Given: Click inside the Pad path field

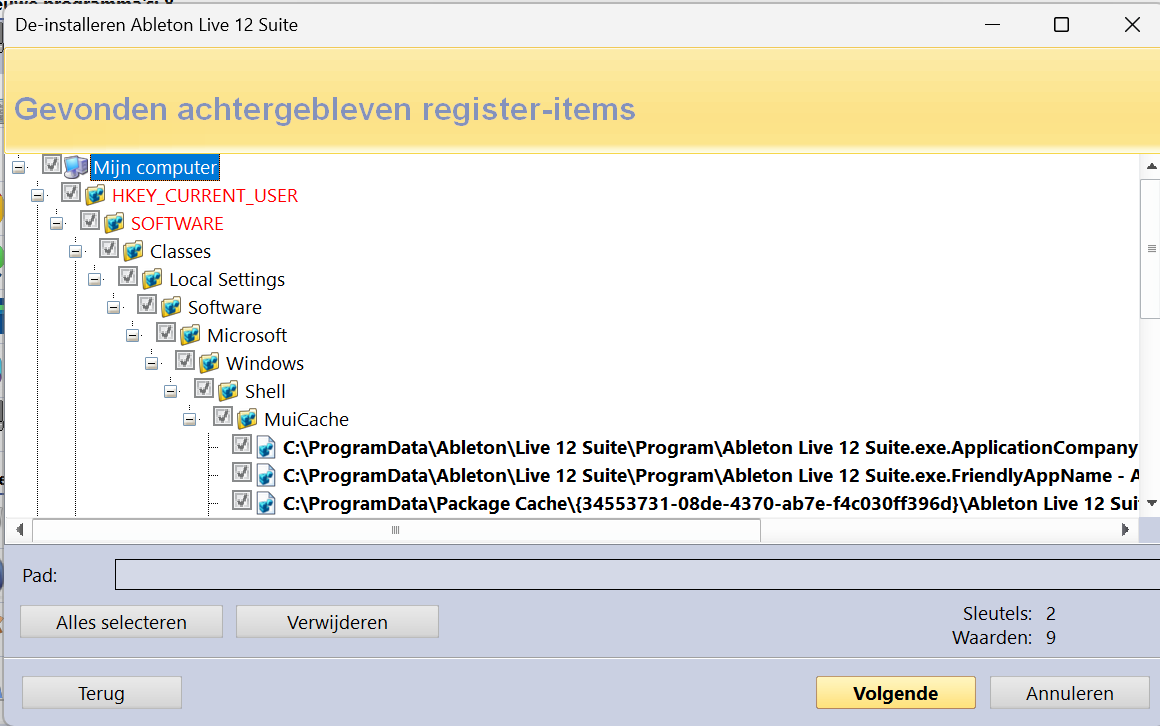Looking at the screenshot, I should click(637, 575).
